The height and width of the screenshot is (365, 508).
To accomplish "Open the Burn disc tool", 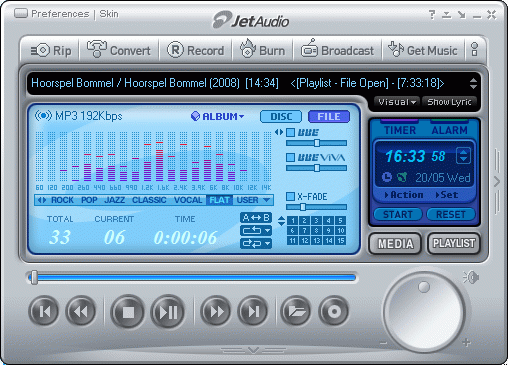I will click(262, 50).
